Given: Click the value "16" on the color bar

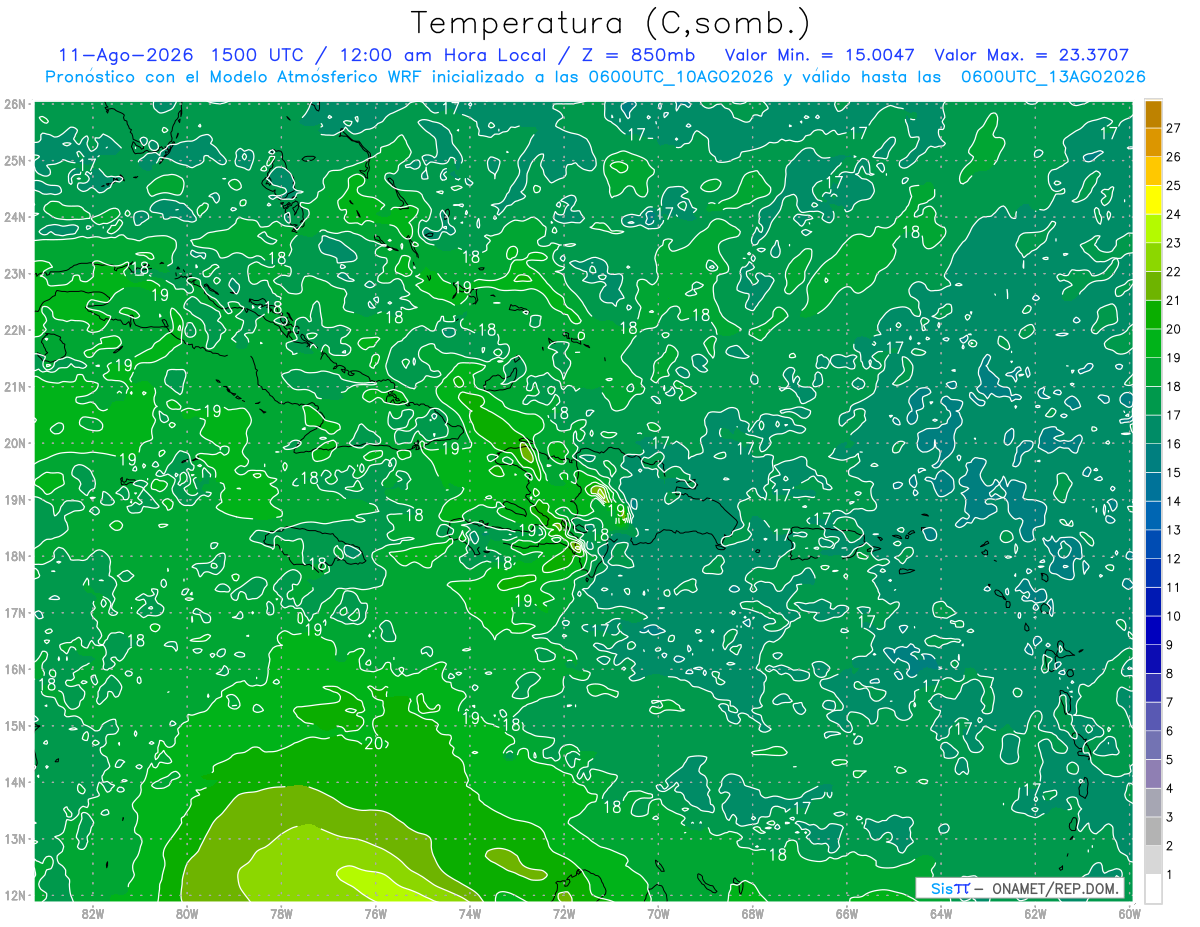Looking at the screenshot, I should pos(1174,444).
